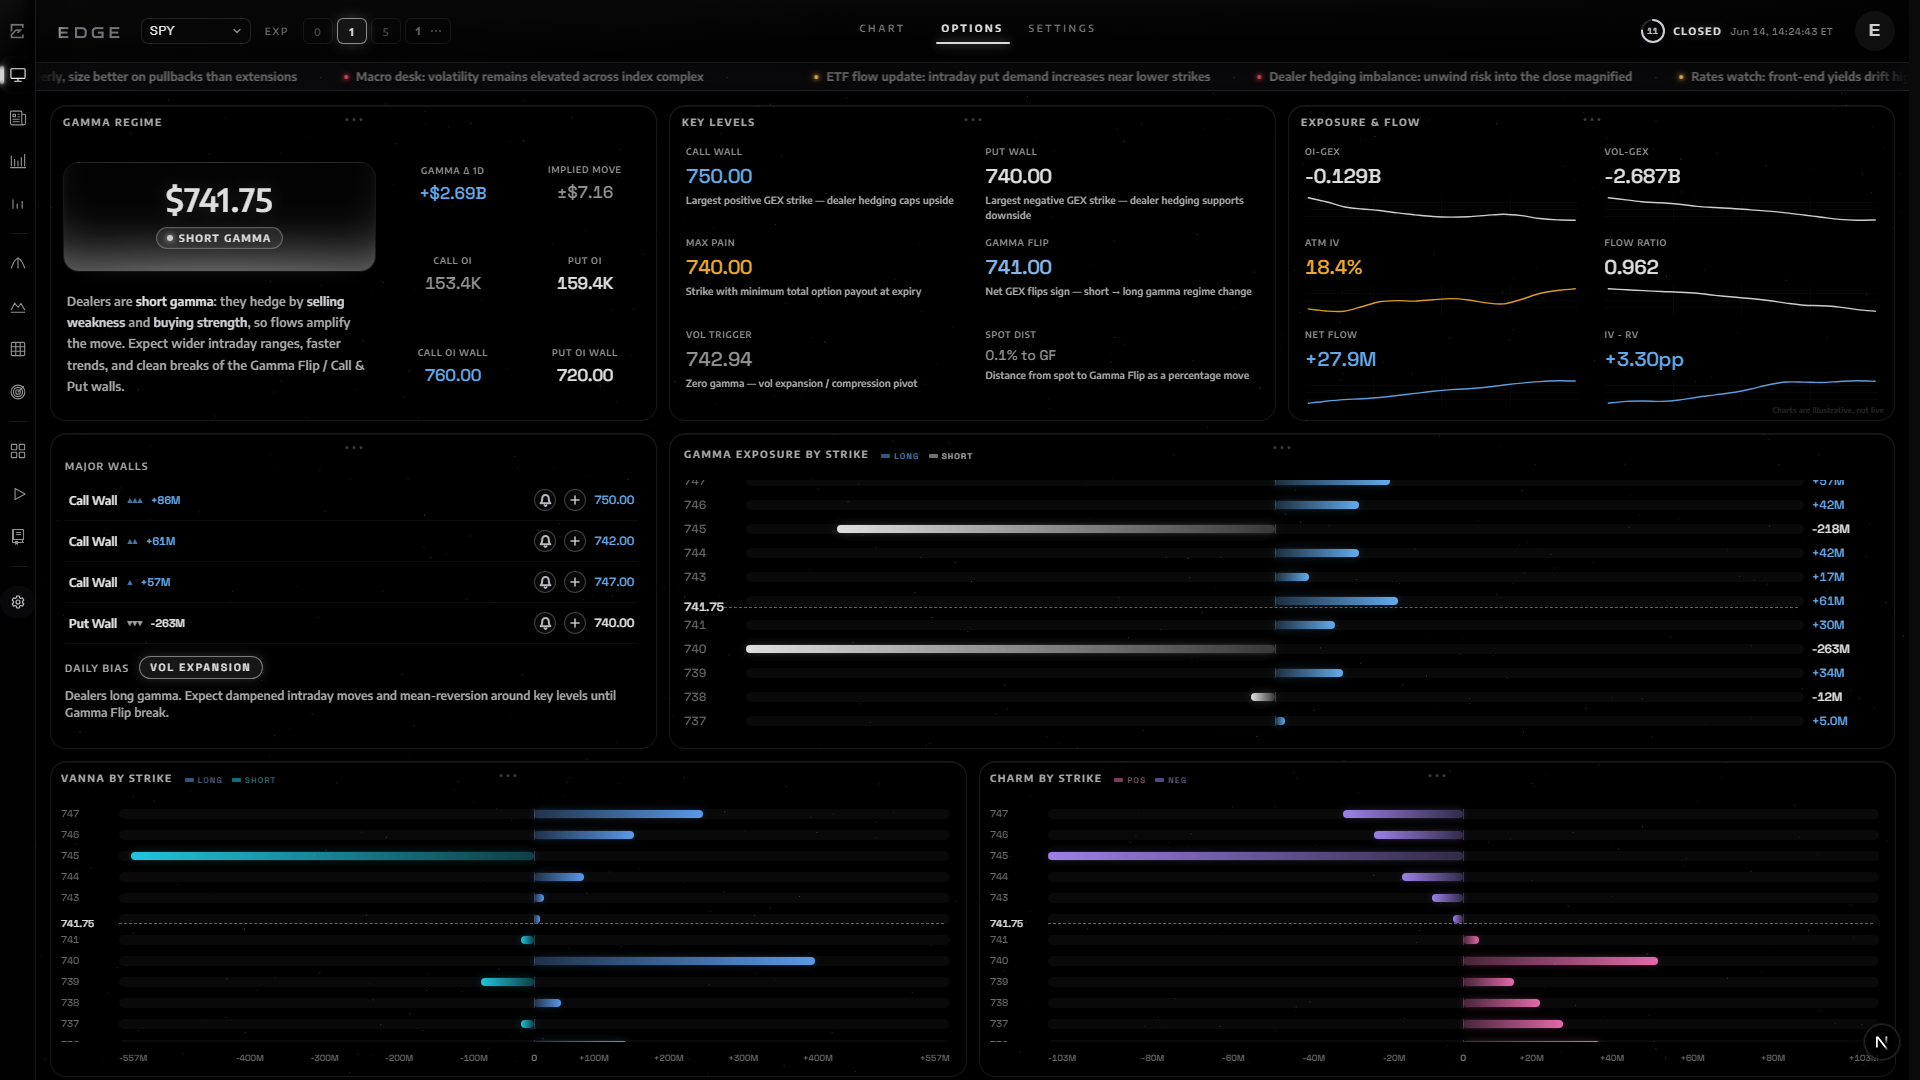Image resolution: width=1920 pixels, height=1080 pixels.
Task: Switch to the SETTINGS tab
Action: (x=1062, y=29)
